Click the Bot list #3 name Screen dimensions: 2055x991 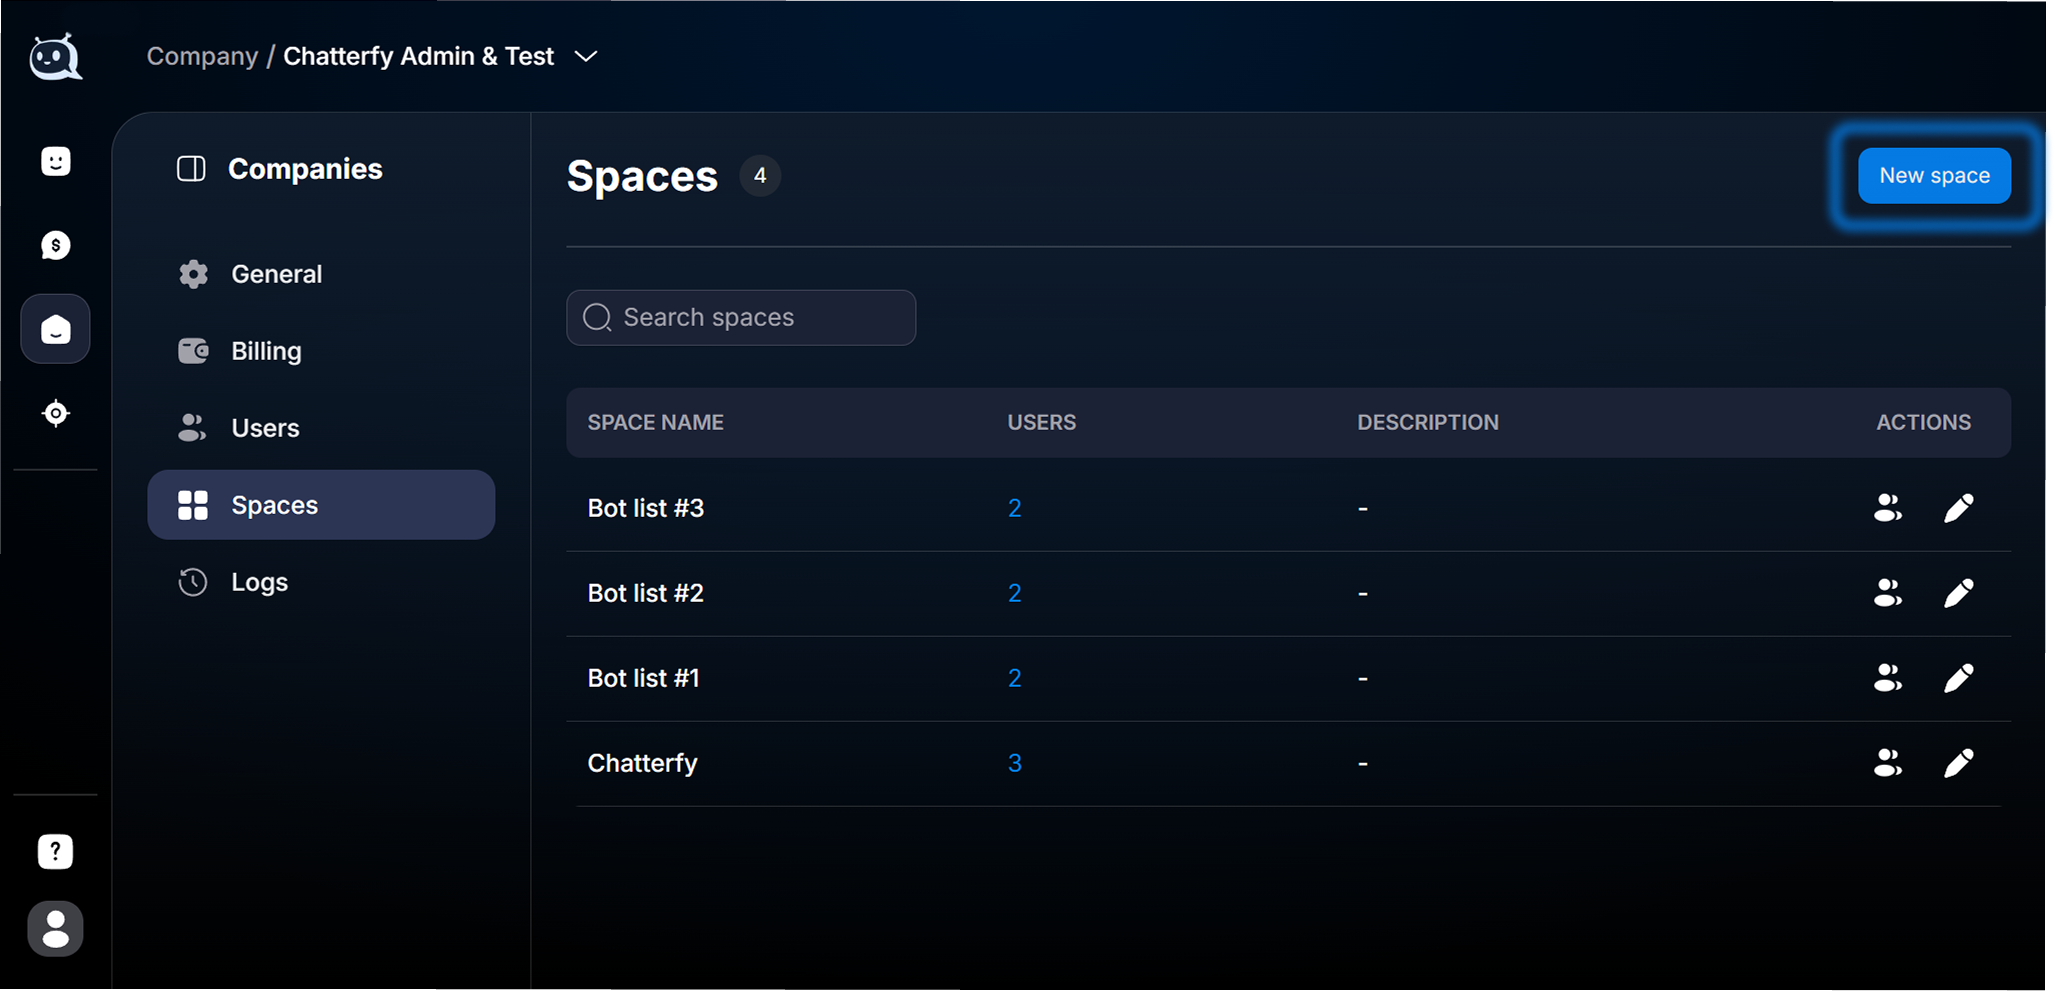pos(646,508)
